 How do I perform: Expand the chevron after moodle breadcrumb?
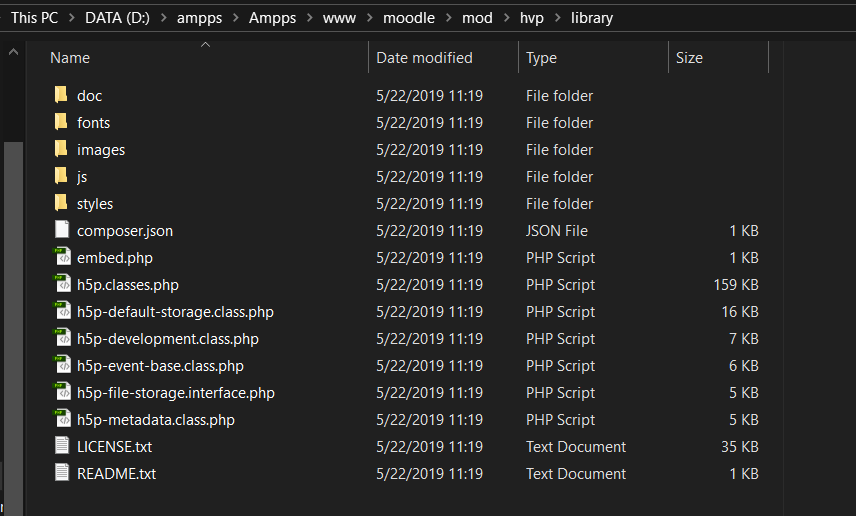click(x=448, y=18)
